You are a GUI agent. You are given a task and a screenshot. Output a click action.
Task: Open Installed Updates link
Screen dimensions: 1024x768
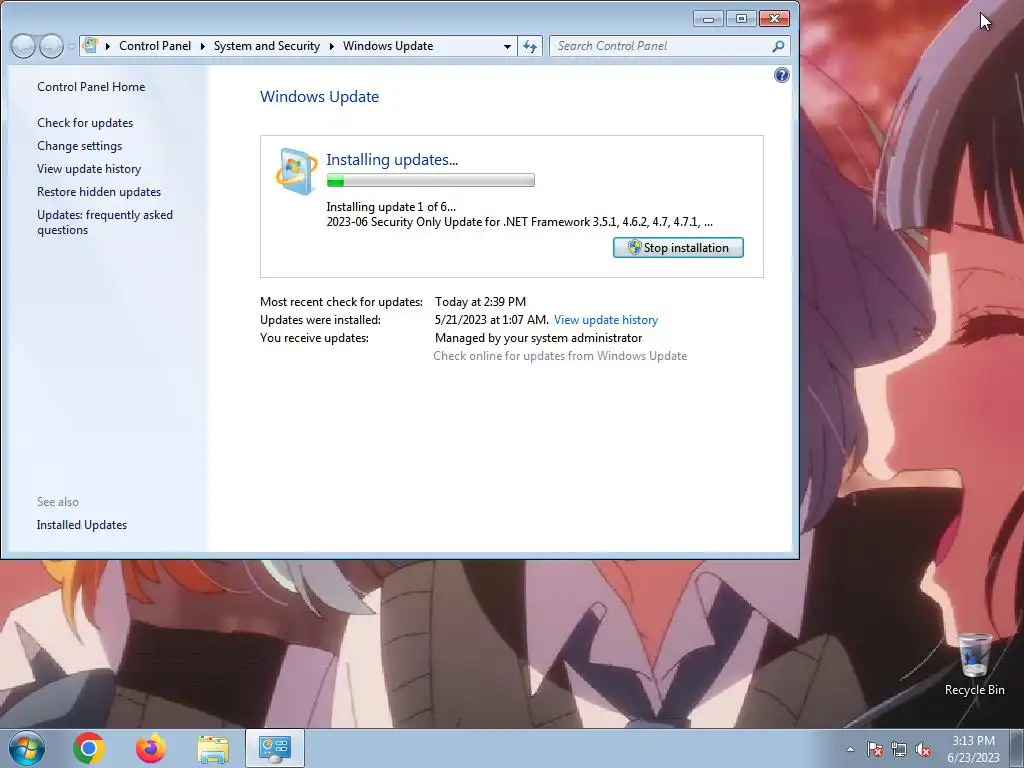point(82,524)
